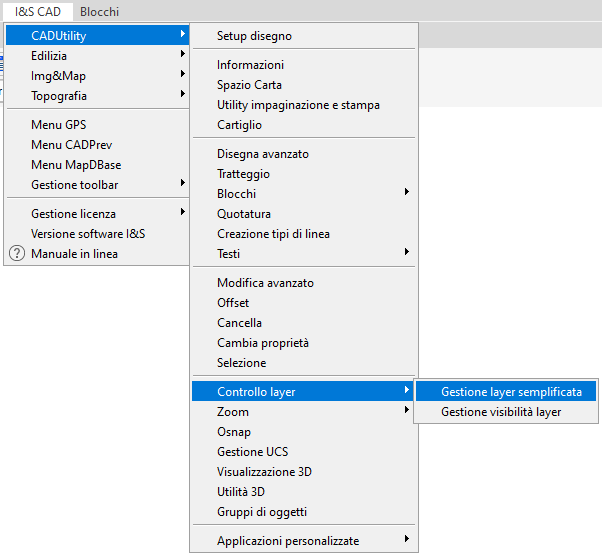Select Tratteggio entry

pyautogui.click(x=304, y=174)
